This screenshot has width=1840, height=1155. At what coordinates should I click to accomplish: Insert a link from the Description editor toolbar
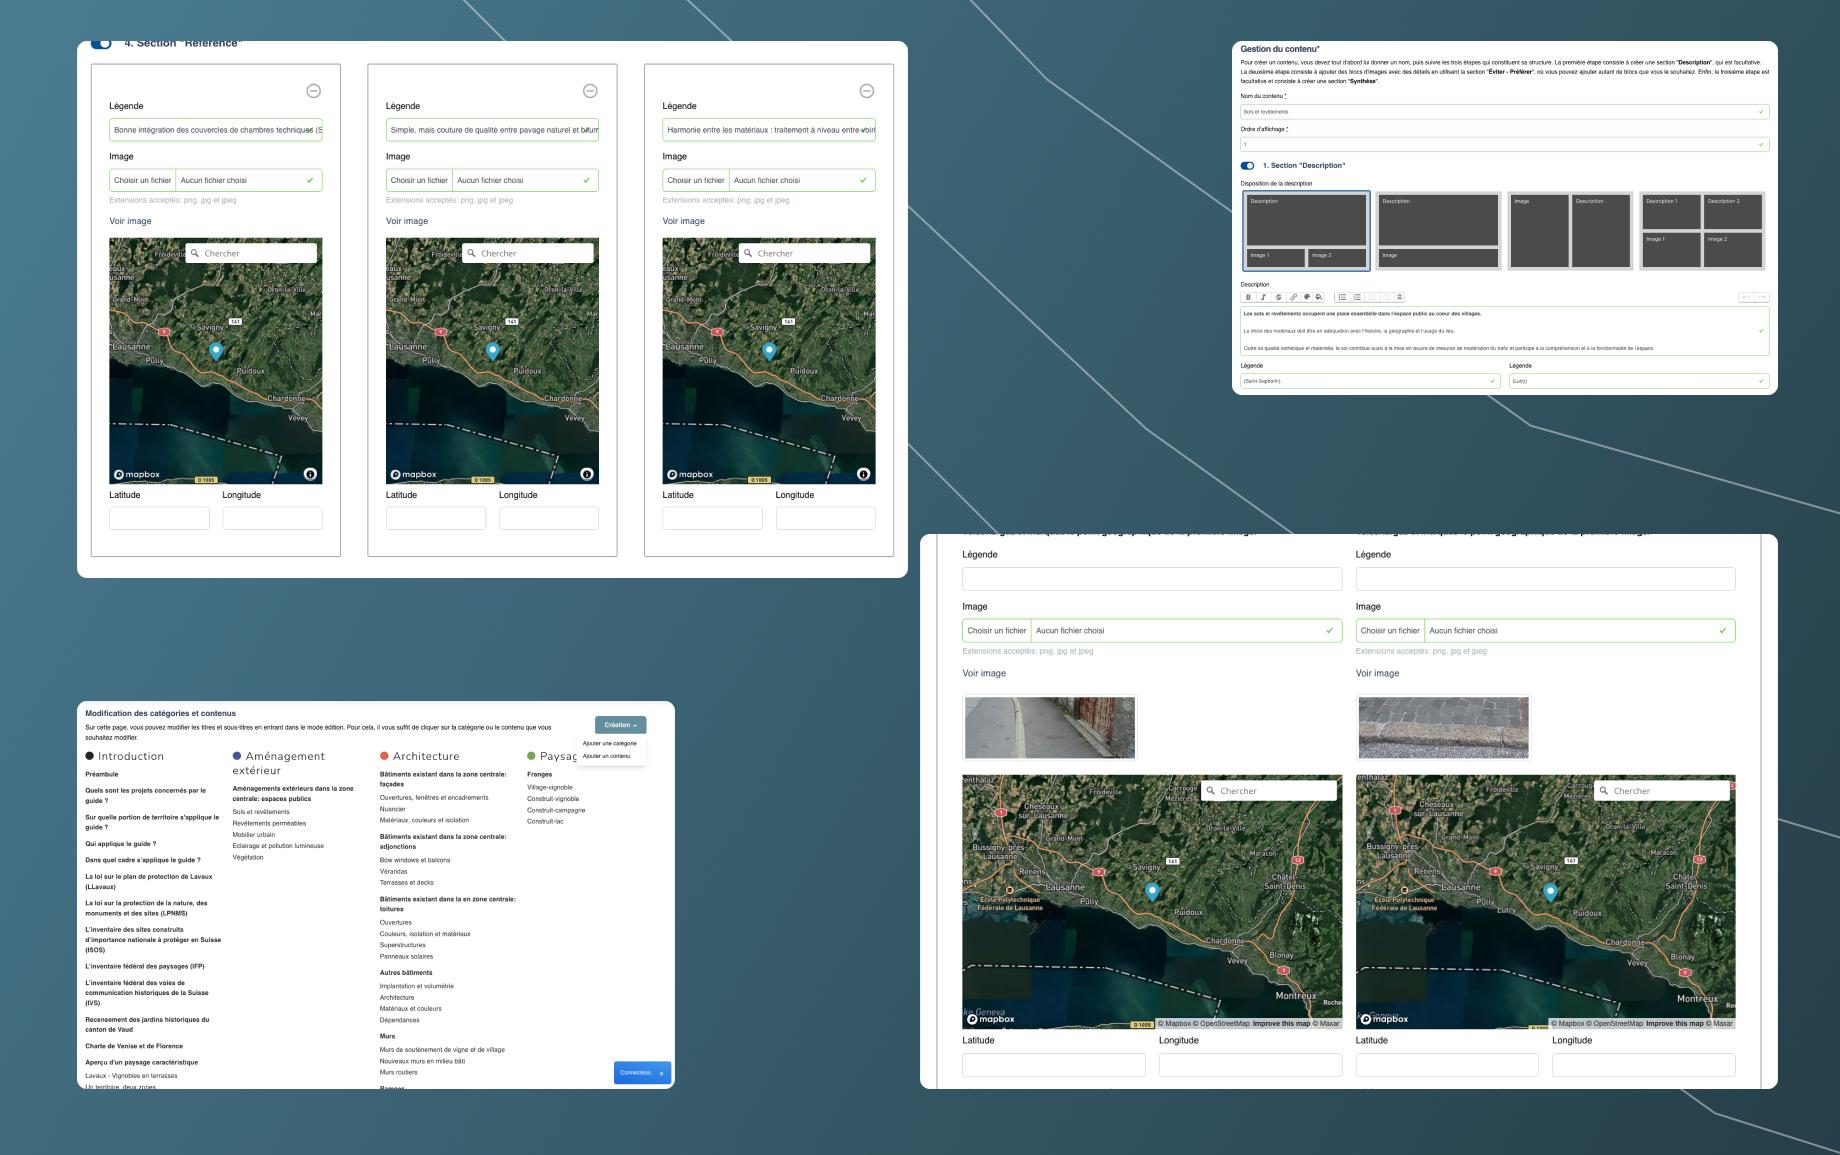click(x=1293, y=297)
